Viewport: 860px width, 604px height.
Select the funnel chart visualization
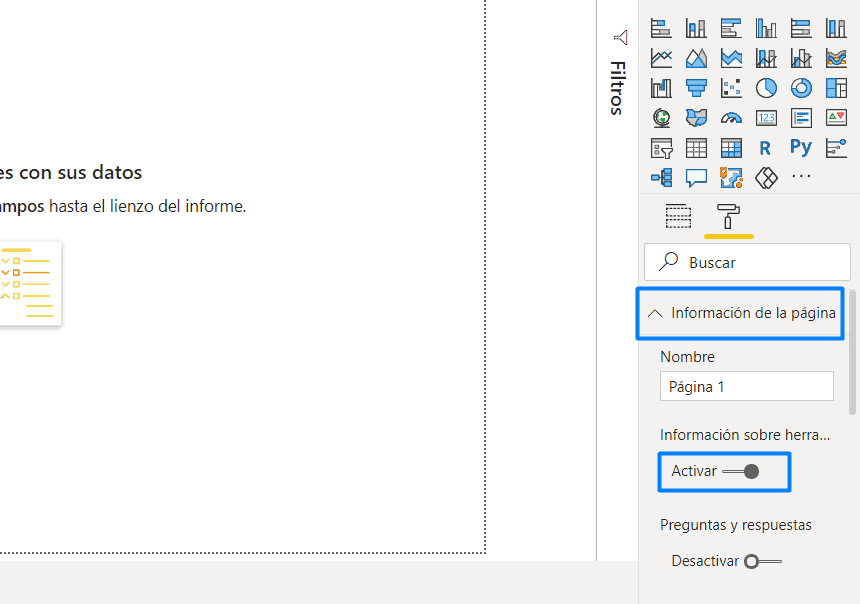click(696, 88)
